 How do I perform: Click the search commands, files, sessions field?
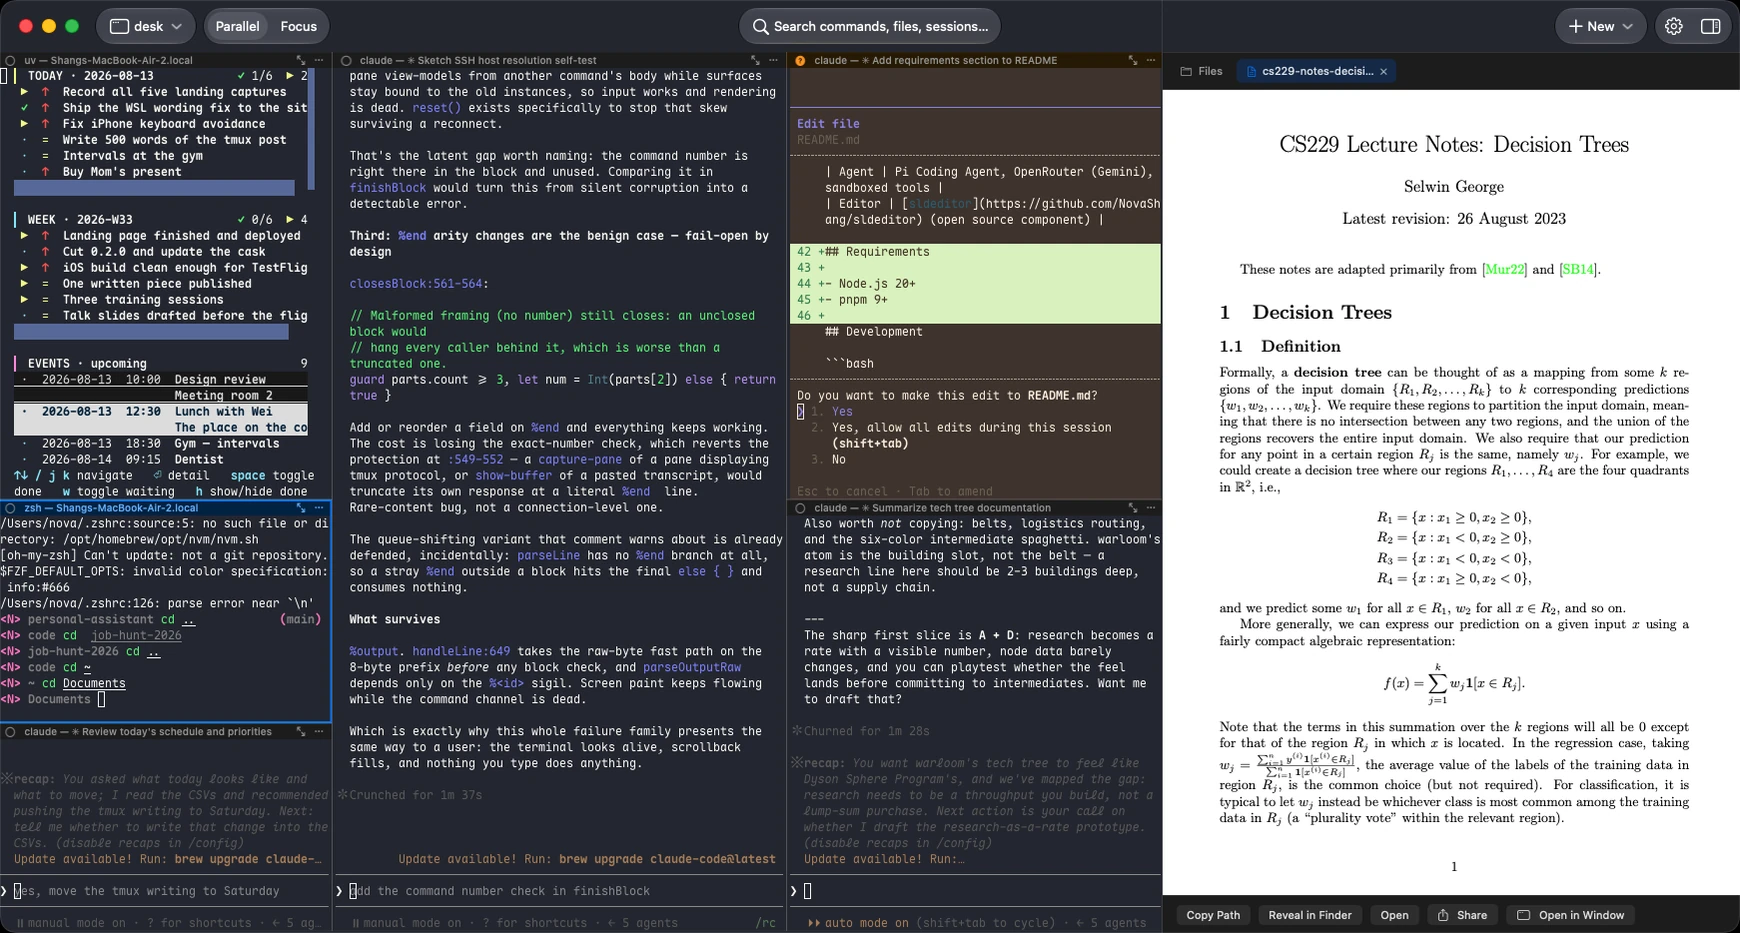(x=870, y=26)
